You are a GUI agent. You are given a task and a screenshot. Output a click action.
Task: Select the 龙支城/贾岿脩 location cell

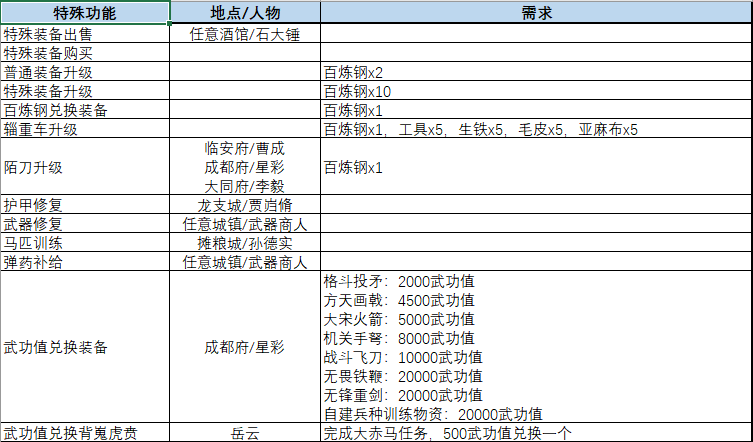[244, 205]
